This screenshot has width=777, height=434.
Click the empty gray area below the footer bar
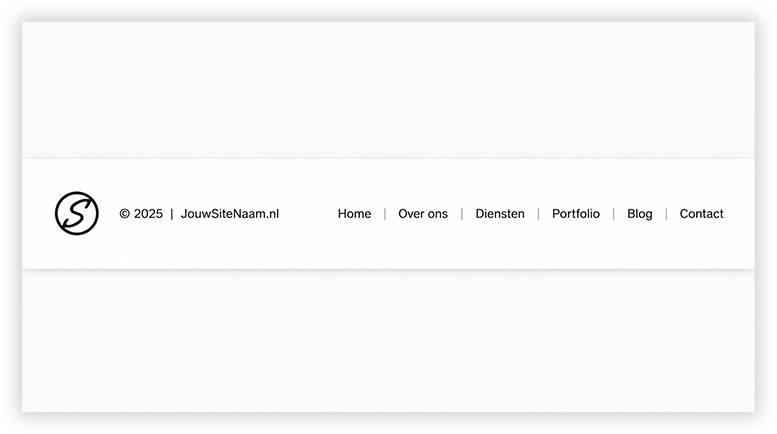click(388, 341)
